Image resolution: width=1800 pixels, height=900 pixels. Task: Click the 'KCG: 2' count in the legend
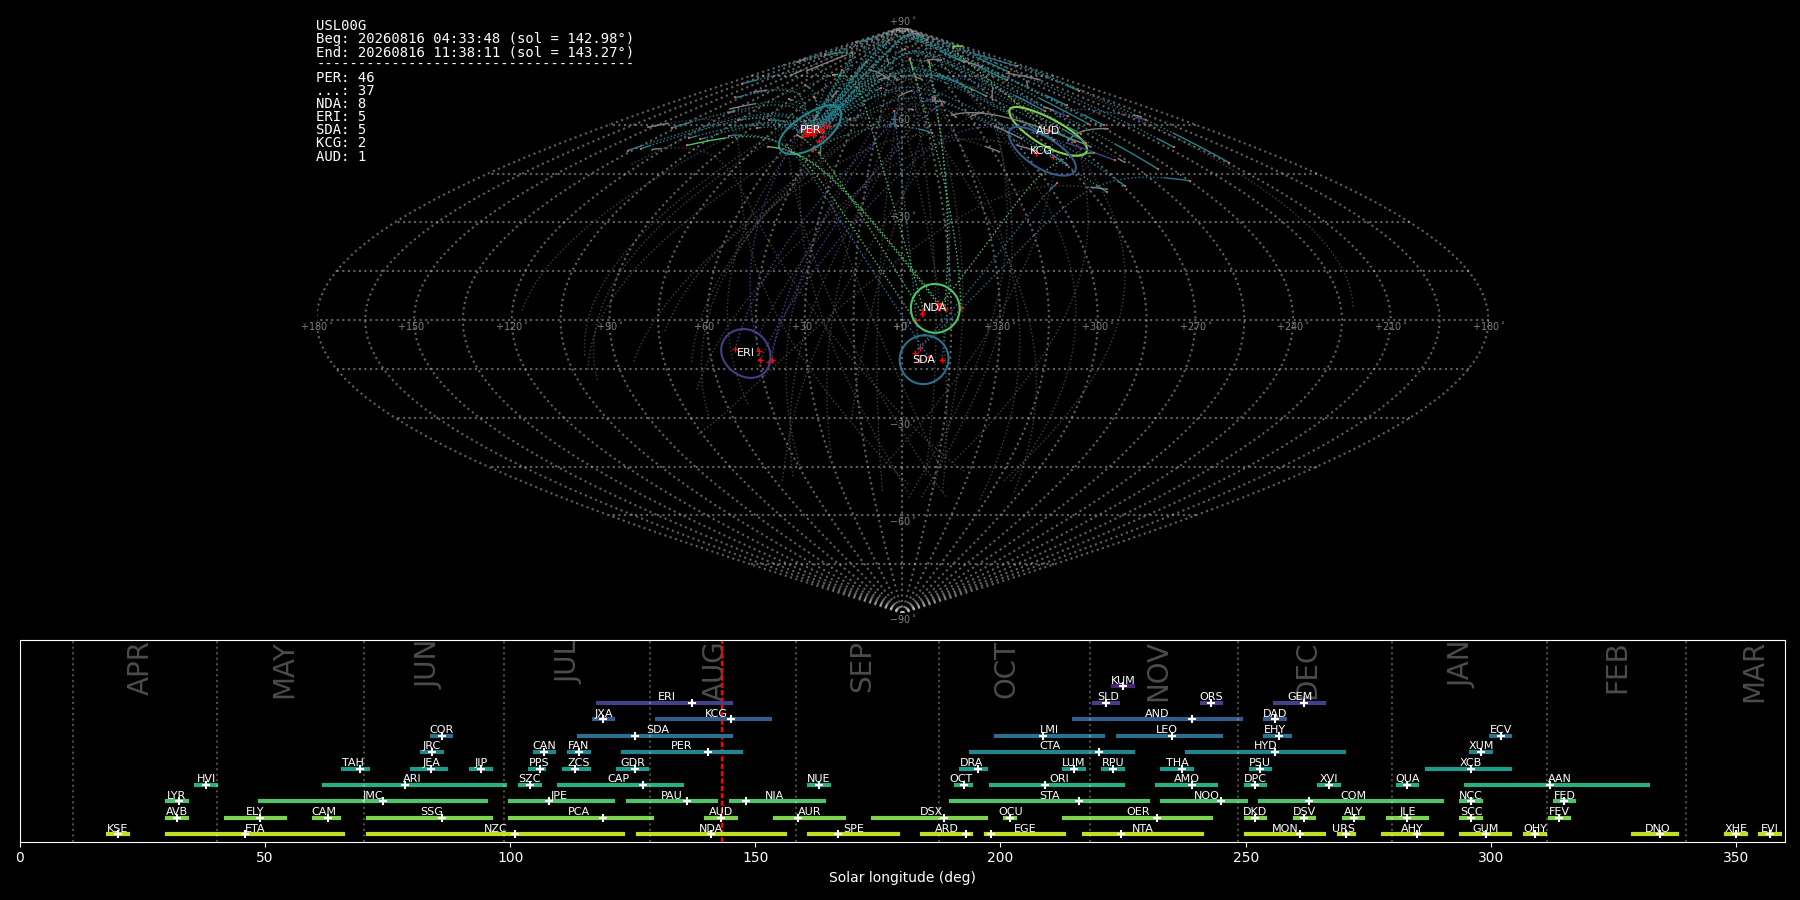click(x=341, y=142)
